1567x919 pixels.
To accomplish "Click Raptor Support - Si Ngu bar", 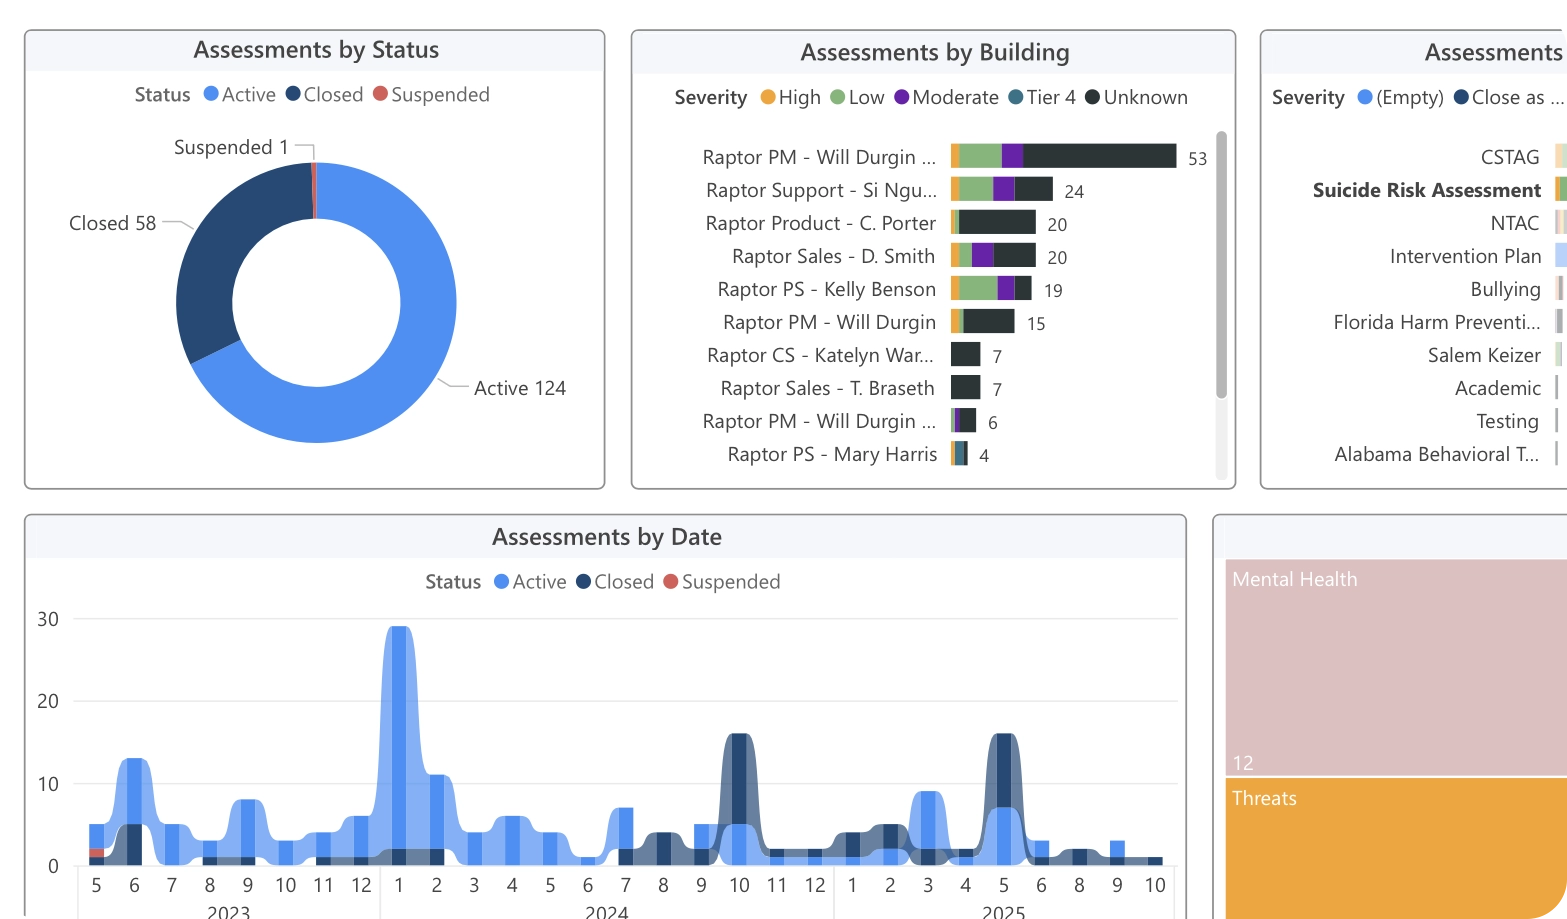I will tap(1001, 190).
